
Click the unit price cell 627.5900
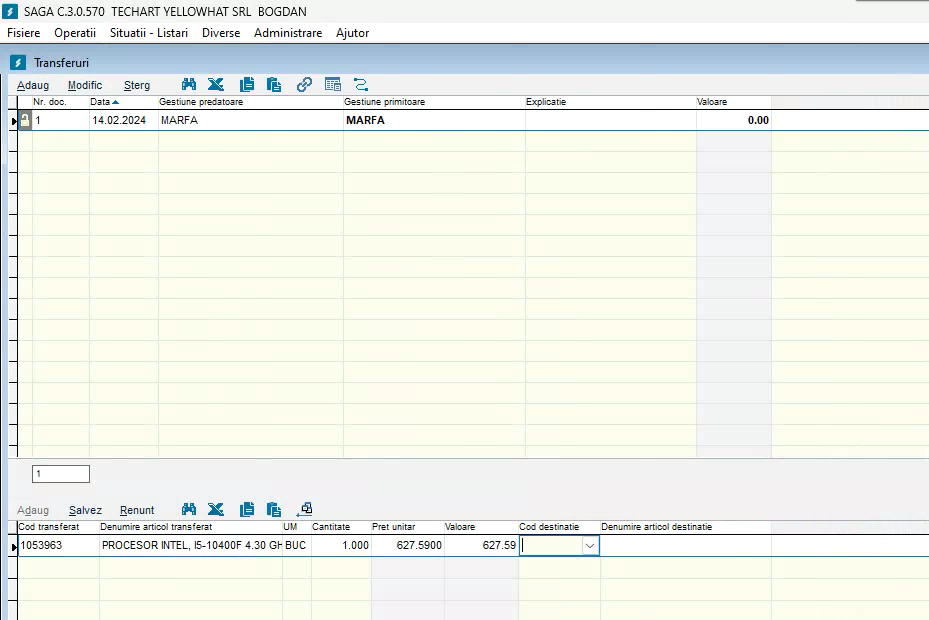(408, 545)
